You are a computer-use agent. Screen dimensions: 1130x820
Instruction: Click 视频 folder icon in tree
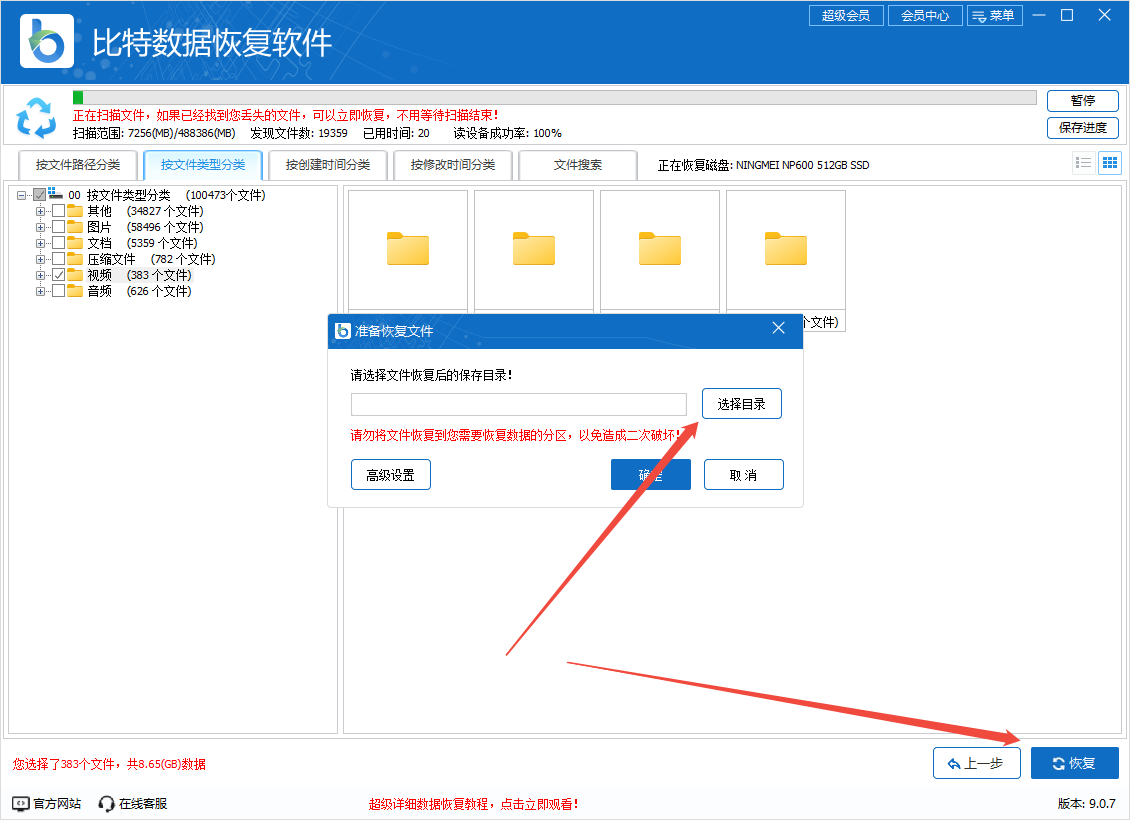click(75, 275)
